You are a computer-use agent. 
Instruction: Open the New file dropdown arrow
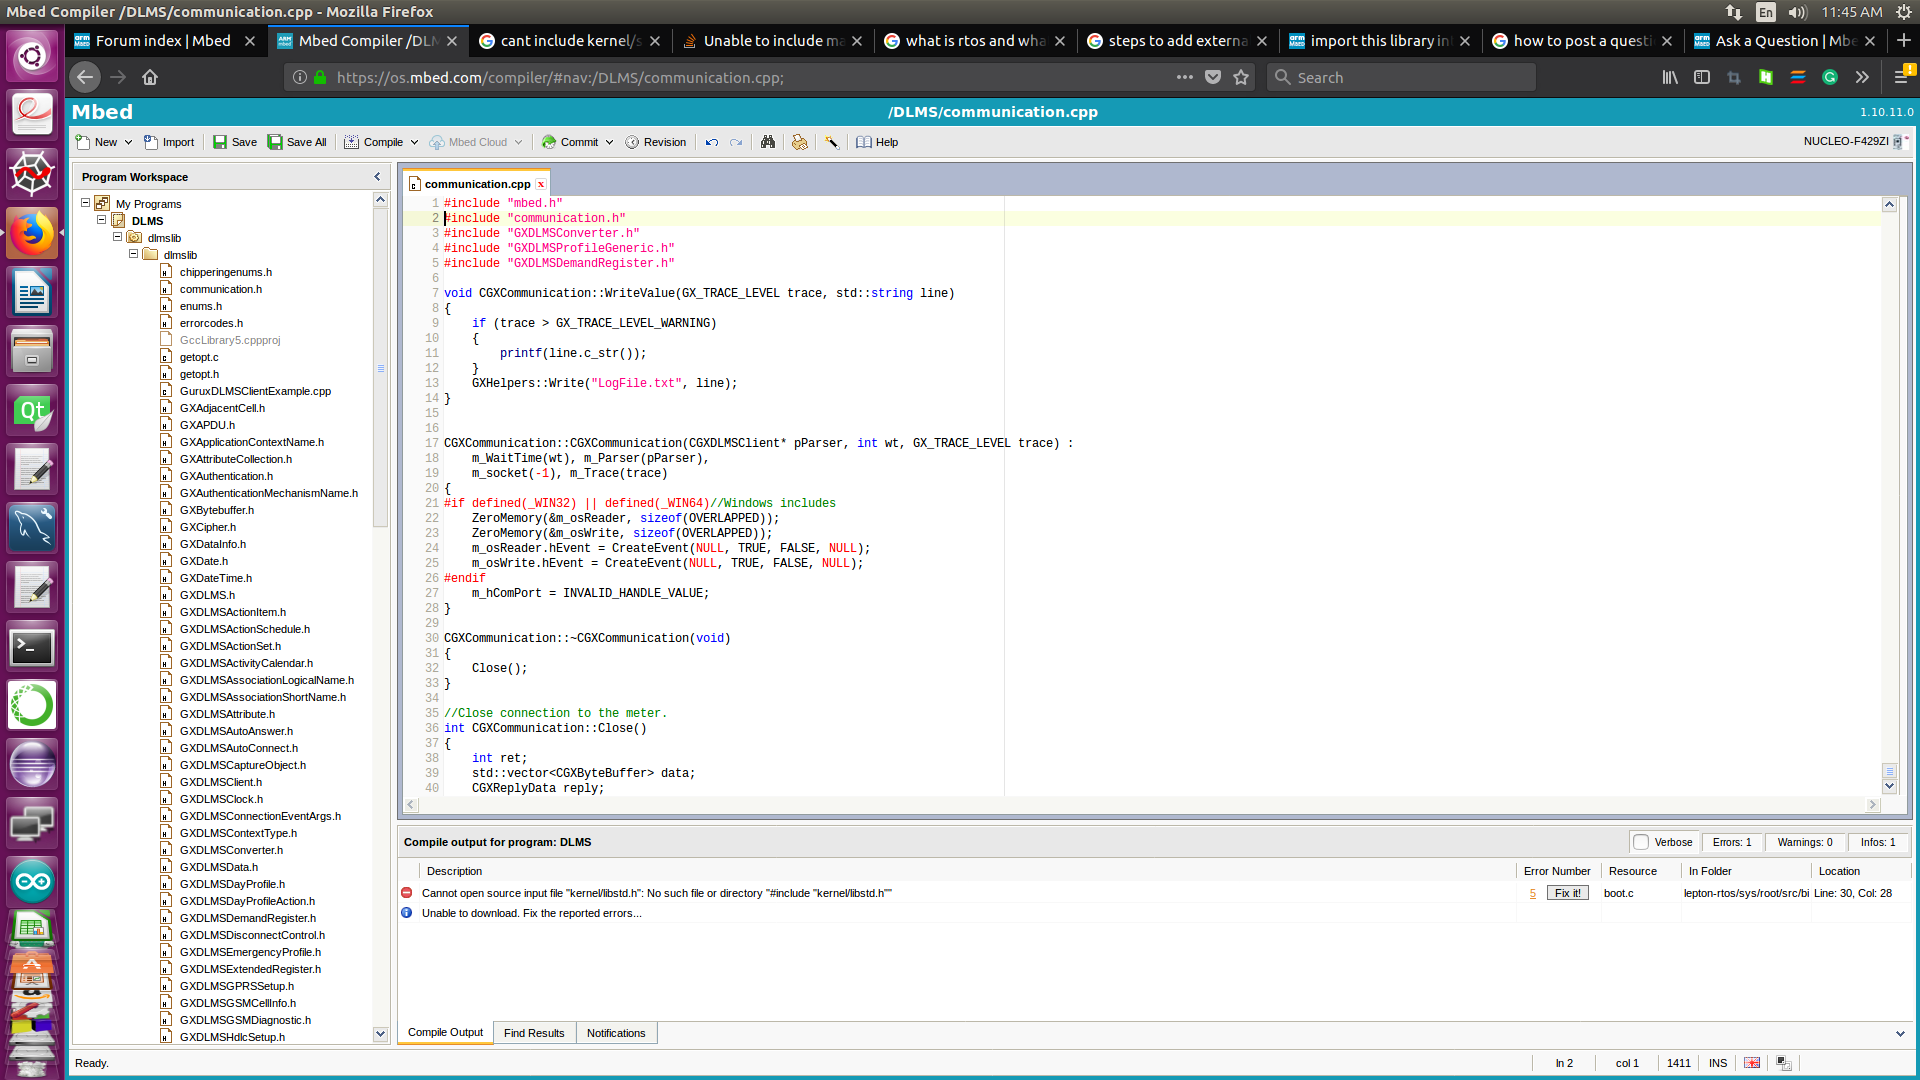pos(129,142)
